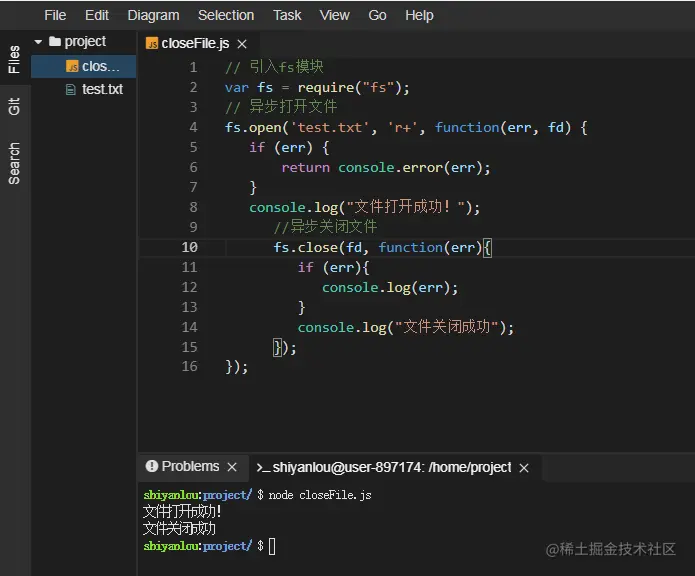The image size is (695, 576).
Task: Open the Selection menu
Action: tap(226, 16)
